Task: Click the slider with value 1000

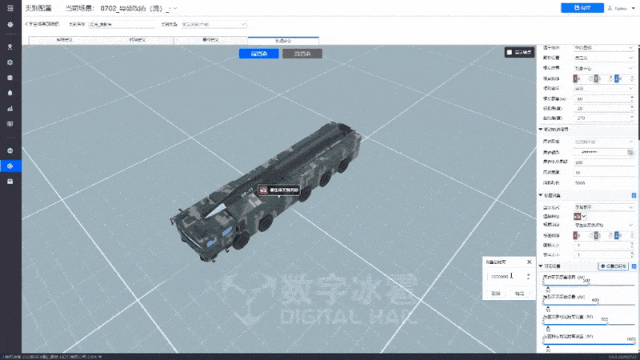Action: coord(589,344)
